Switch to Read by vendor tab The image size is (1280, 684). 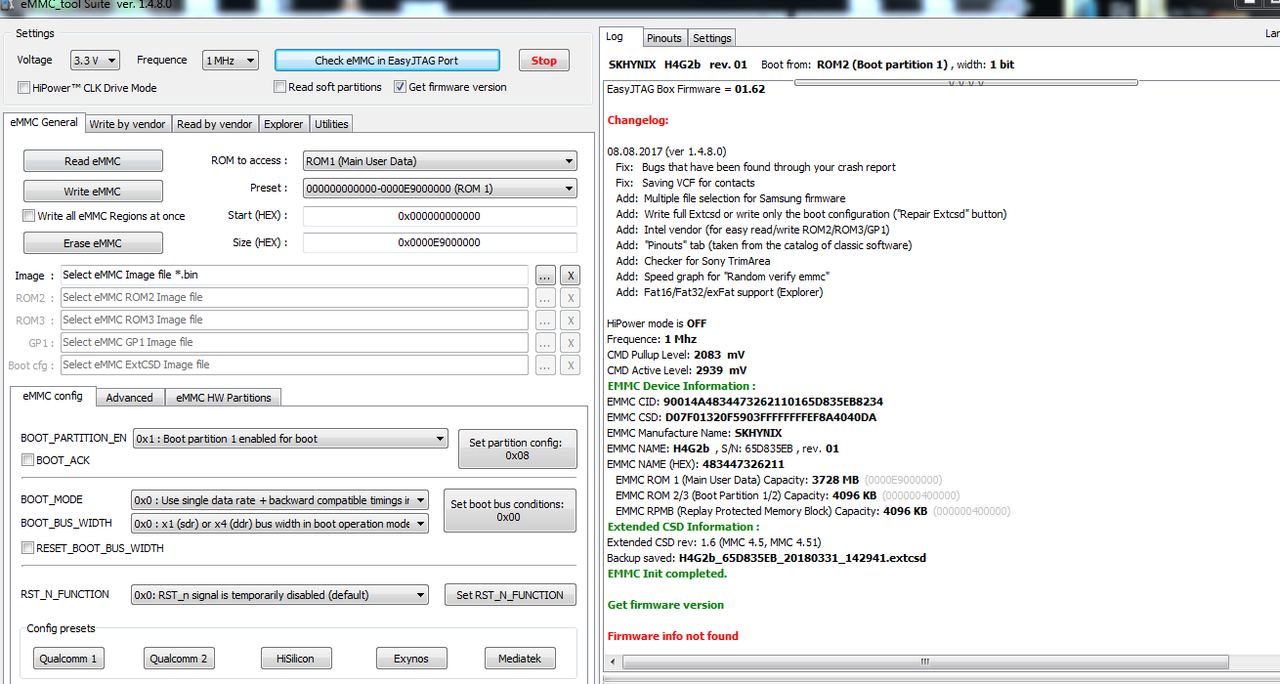(x=214, y=124)
